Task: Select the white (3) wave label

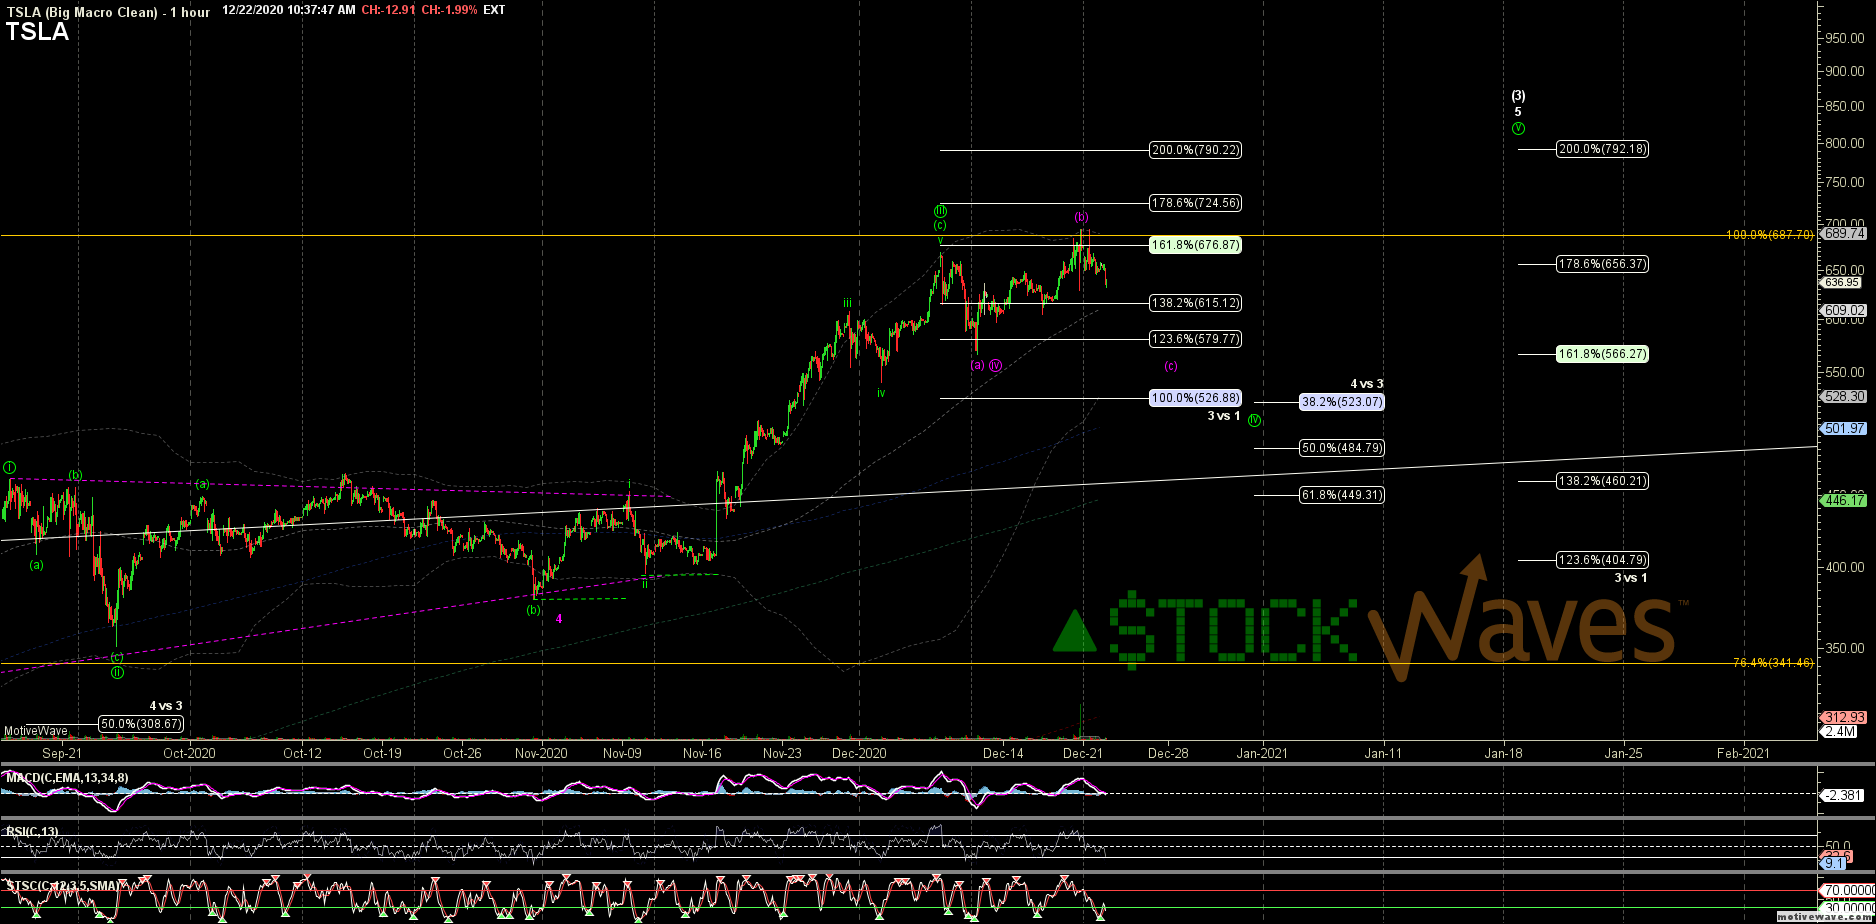Action: [1518, 96]
